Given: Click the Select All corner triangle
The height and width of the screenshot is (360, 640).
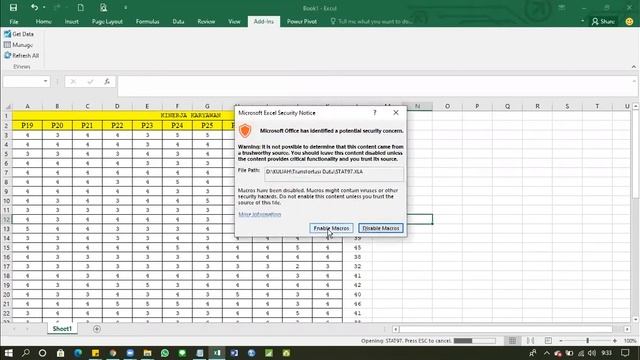Looking at the screenshot, I should tap(7, 107).
